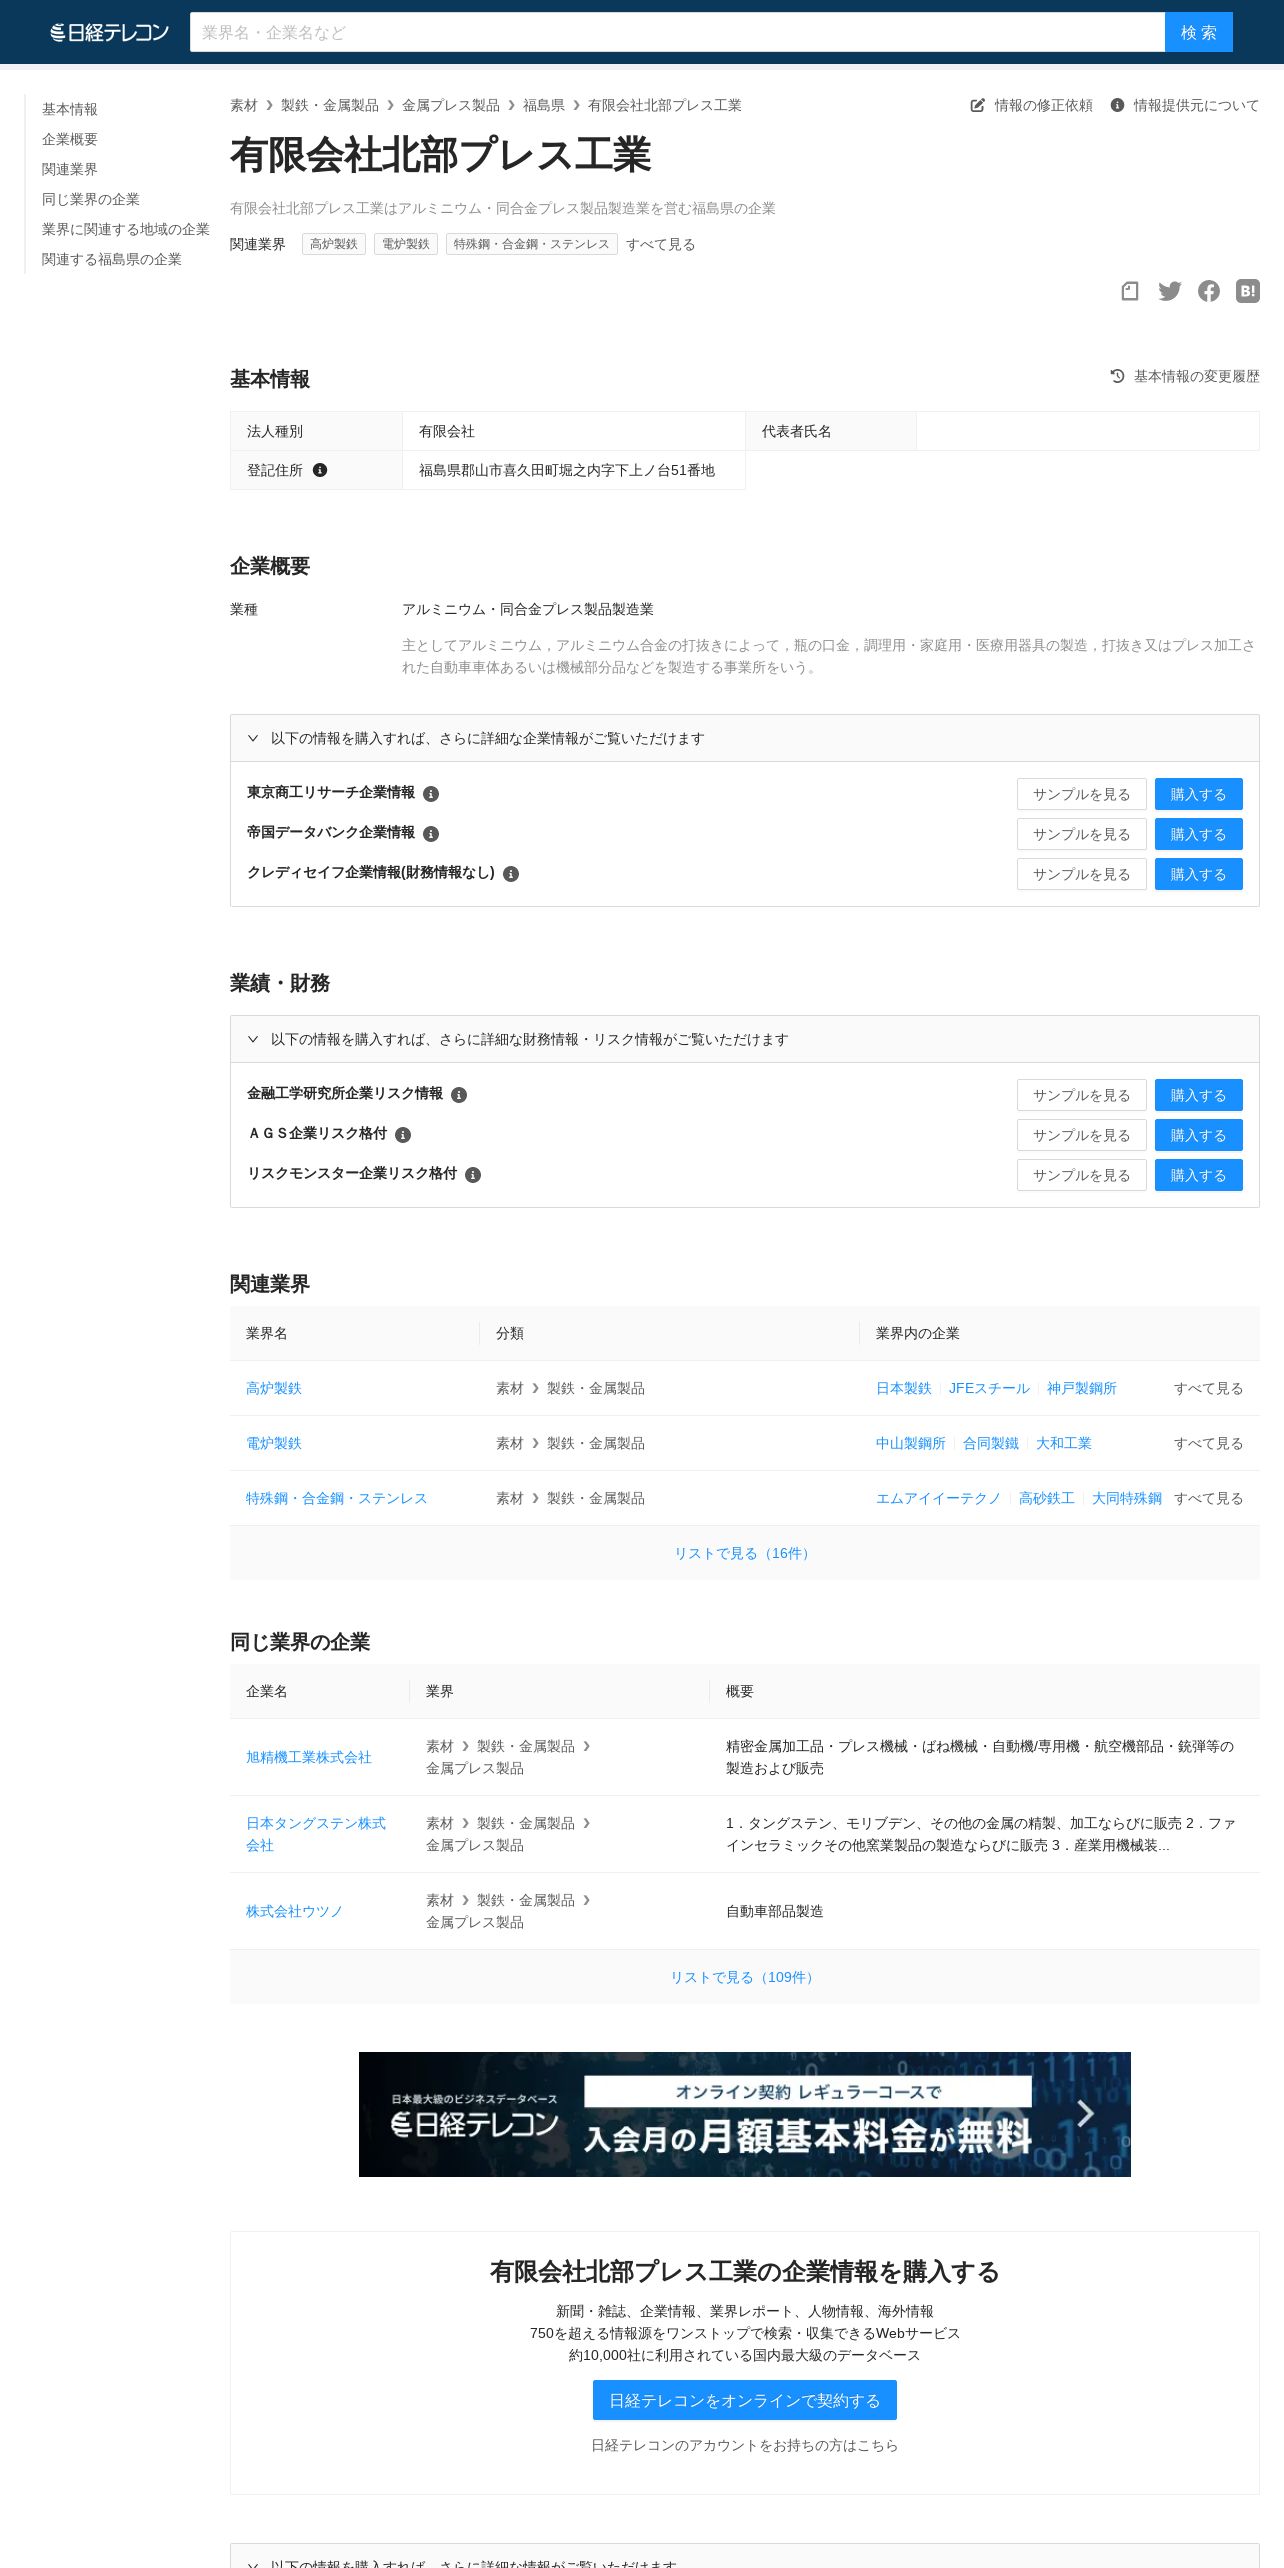Image resolution: width=1284 pixels, height=2568 pixels.
Task: Purchase 東京商工リサーチ企業情報
Action: (1199, 794)
